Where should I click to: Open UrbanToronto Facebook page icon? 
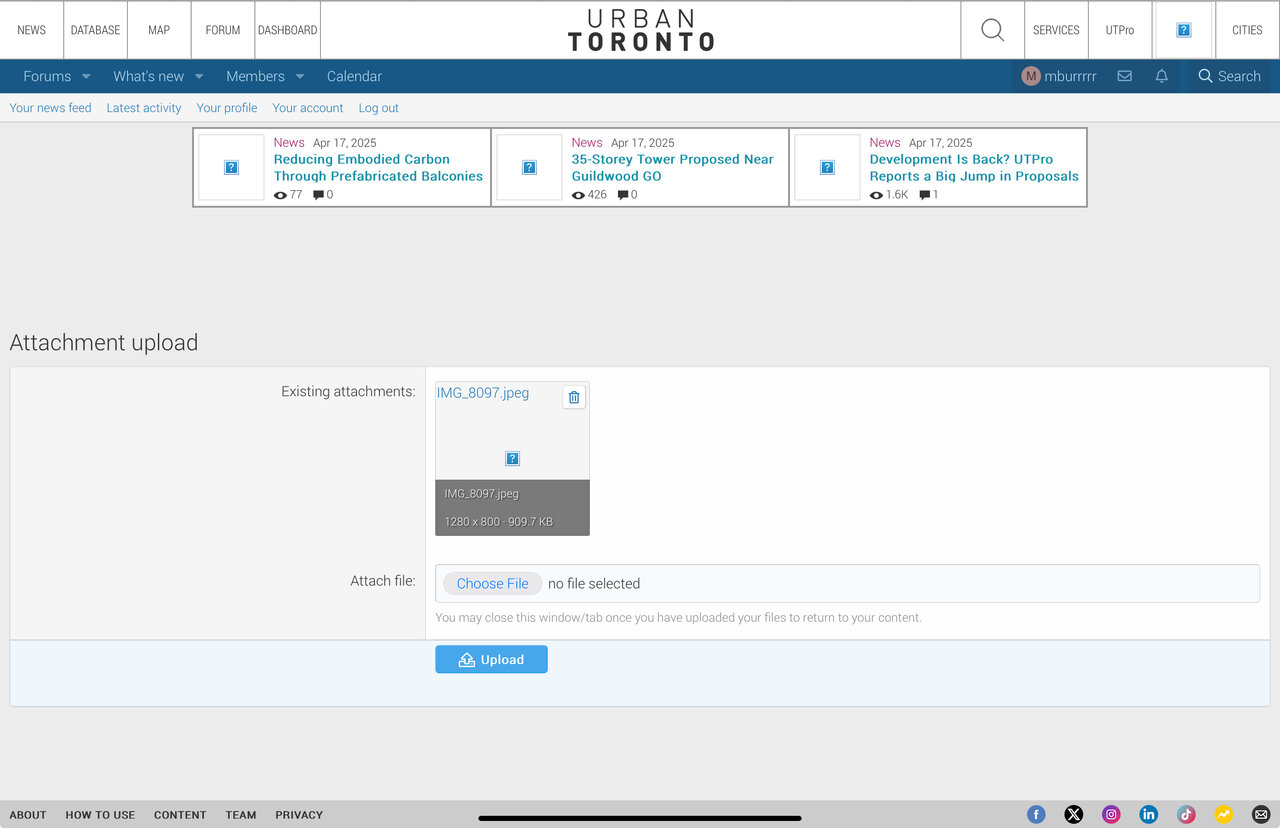pos(1036,814)
